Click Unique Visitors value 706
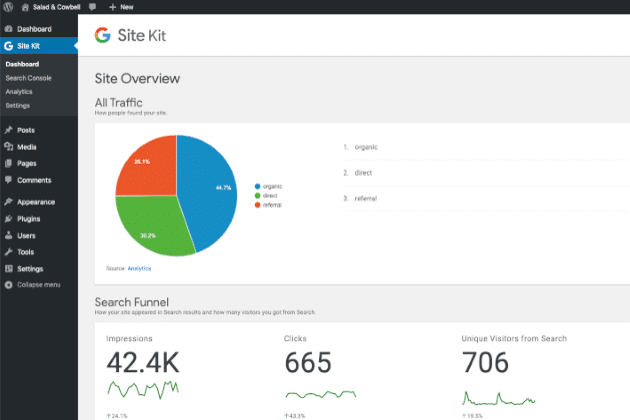Screen dimensions: 630x420 click(485, 363)
